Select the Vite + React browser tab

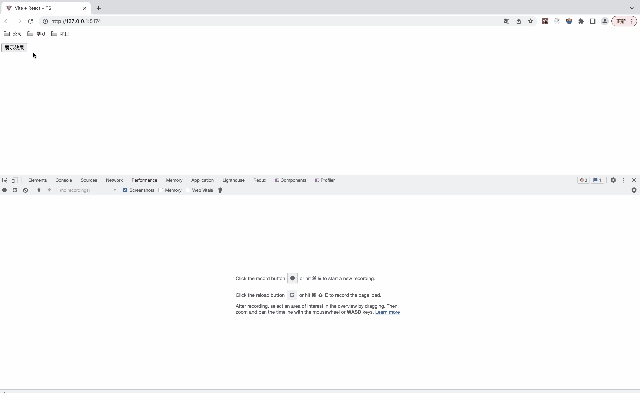pos(46,8)
